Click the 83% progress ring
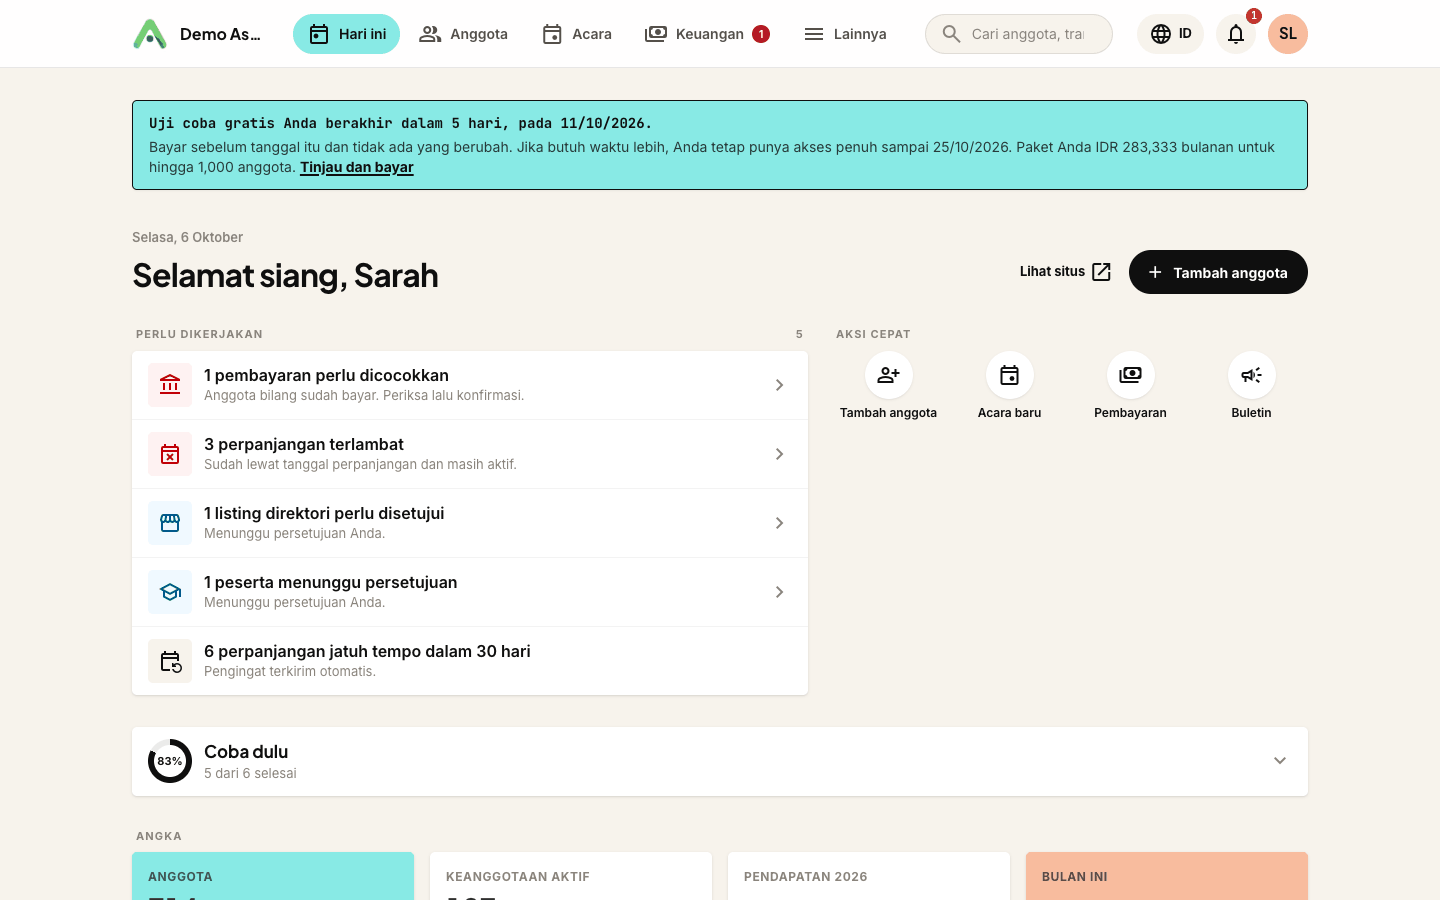1440x900 pixels. 170,761
